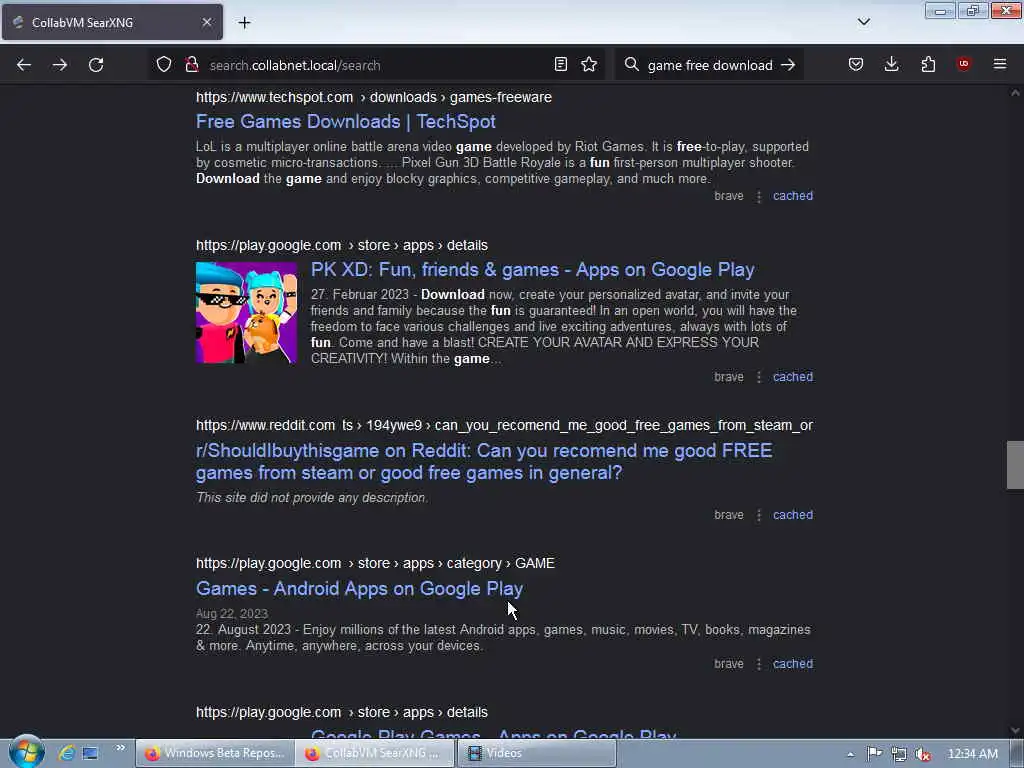Open the insecure connection padlock icon
Viewport: 1024px width, 768px height.
point(191,64)
